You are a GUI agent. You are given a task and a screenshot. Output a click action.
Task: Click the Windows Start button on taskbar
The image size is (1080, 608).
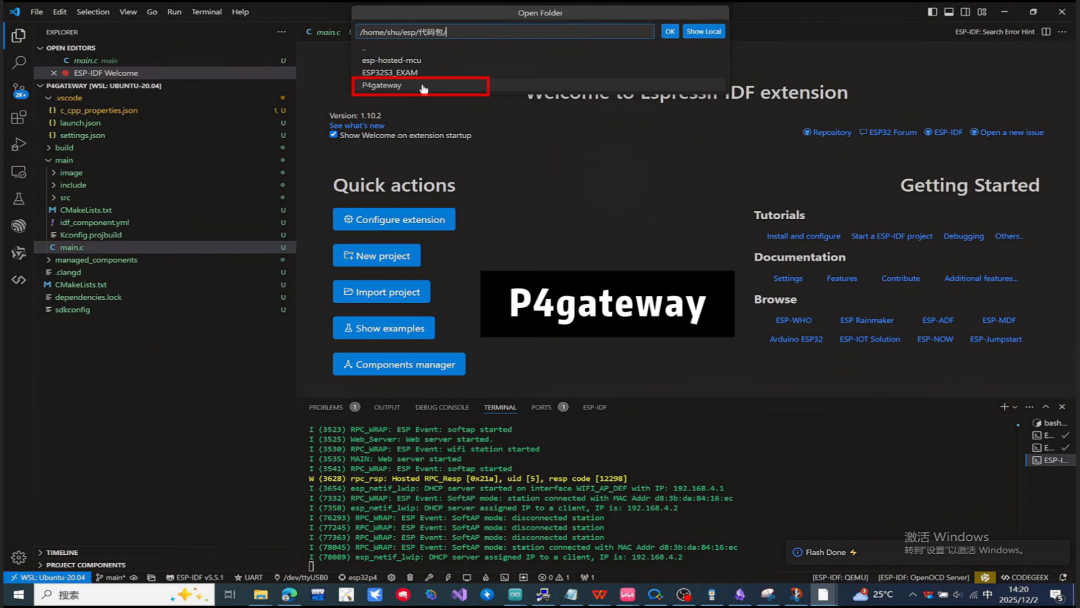coord(19,595)
